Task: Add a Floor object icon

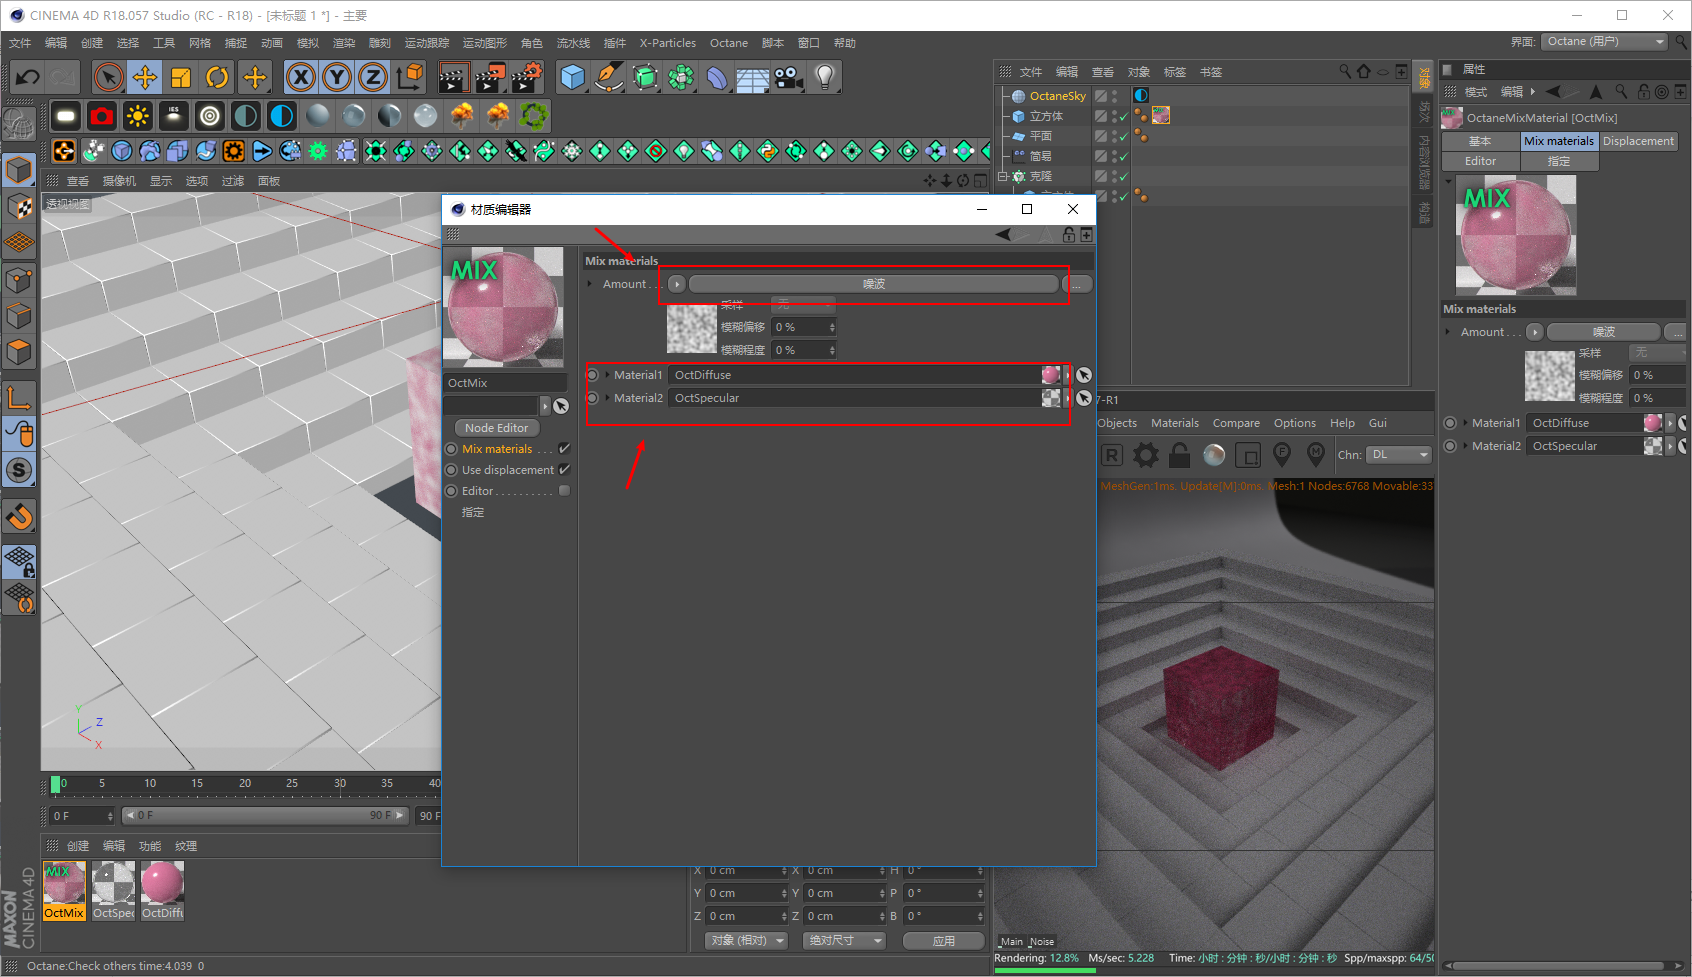Action: pyautogui.click(x=753, y=77)
